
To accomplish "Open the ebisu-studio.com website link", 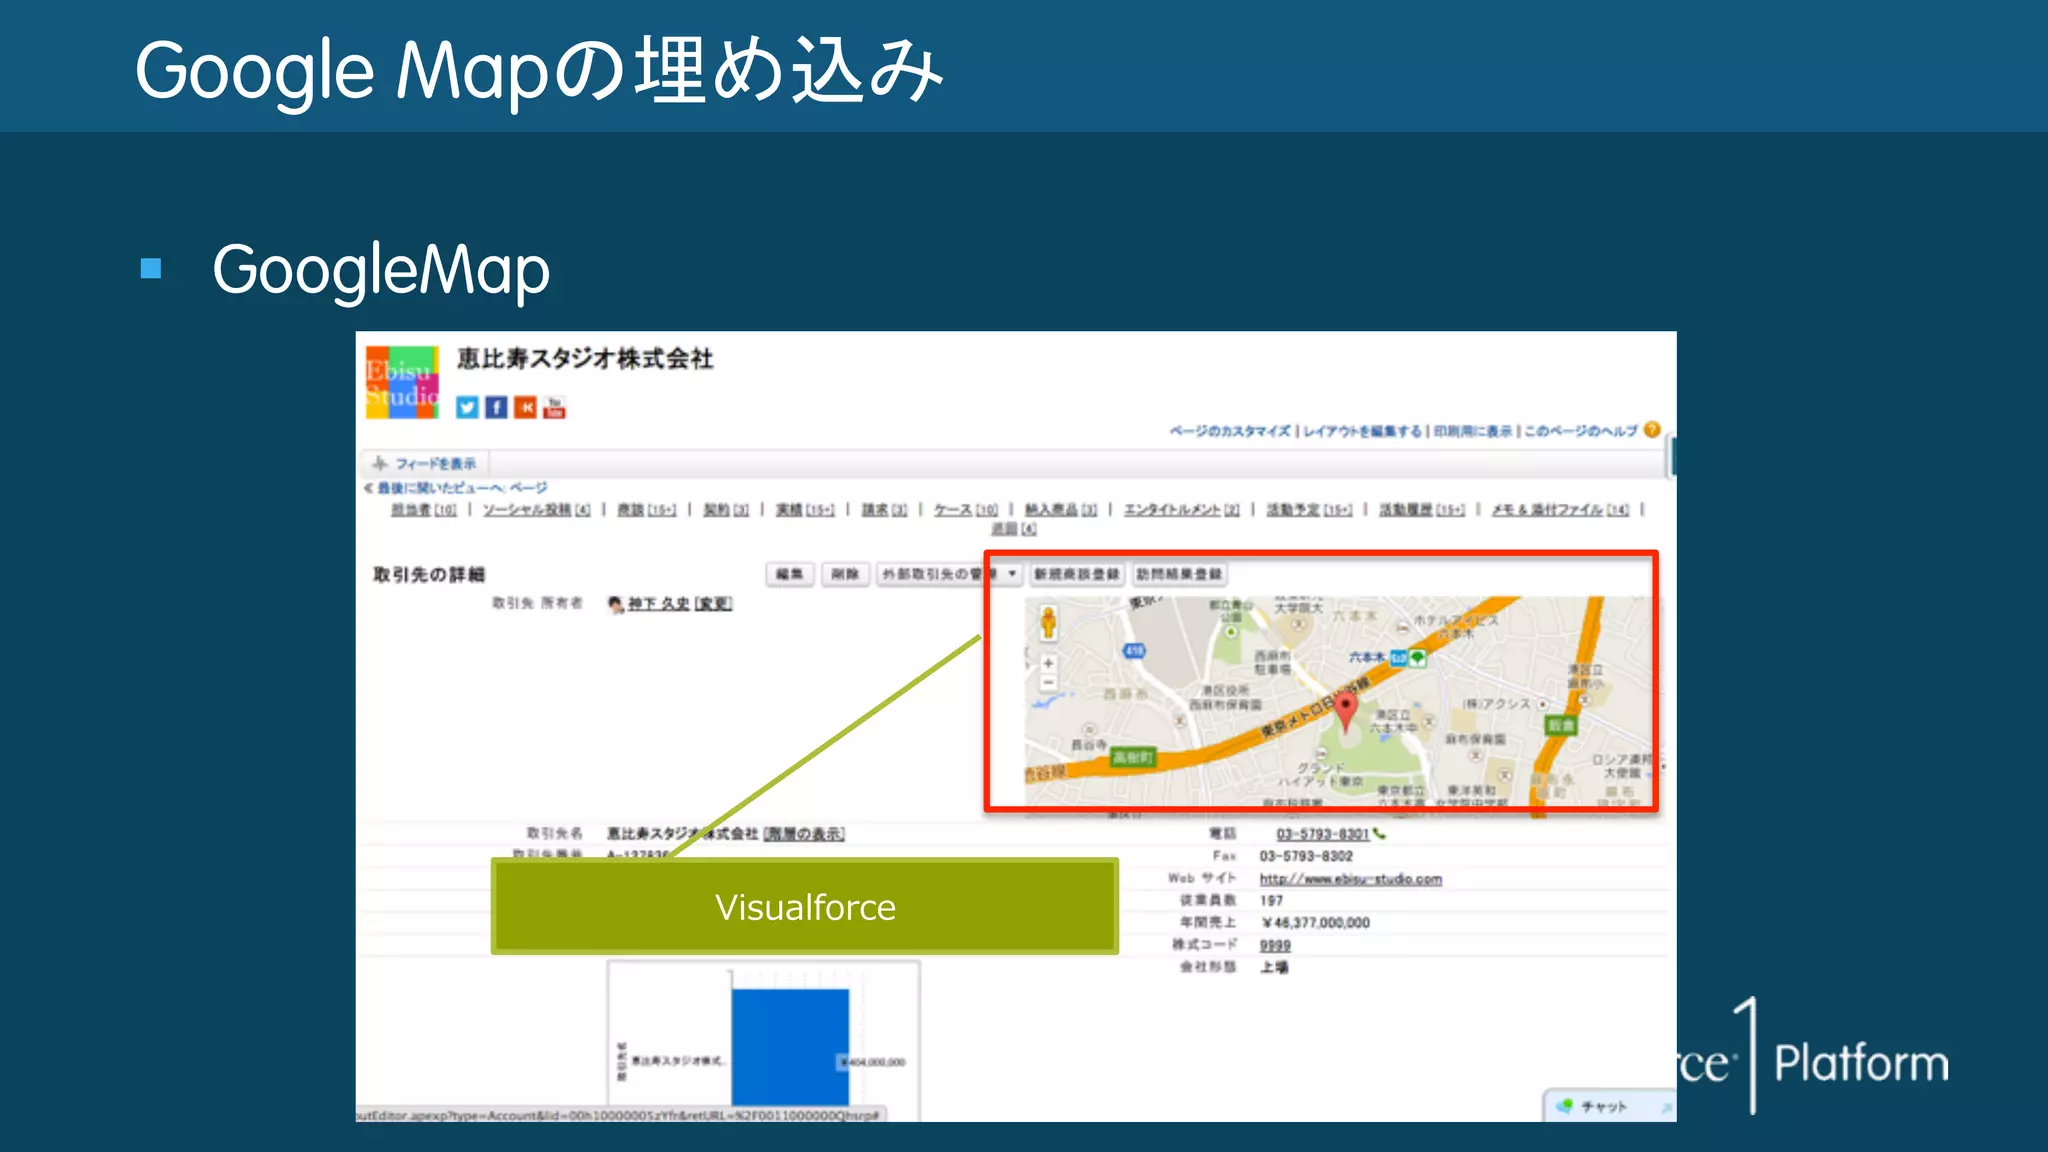I will click(x=1350, y=879).
